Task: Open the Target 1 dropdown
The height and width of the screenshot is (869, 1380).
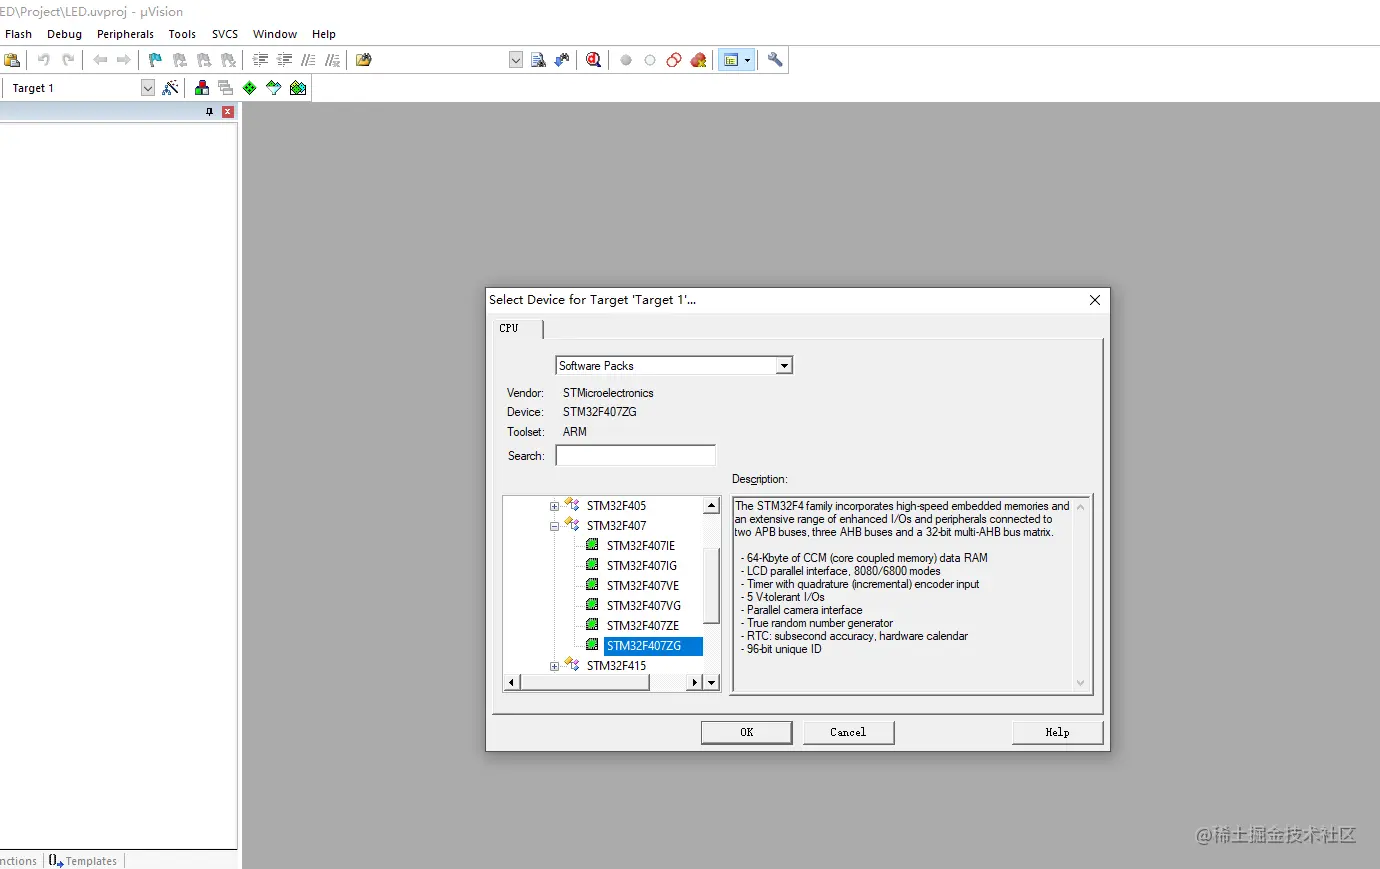Action: tap(148, 88)
